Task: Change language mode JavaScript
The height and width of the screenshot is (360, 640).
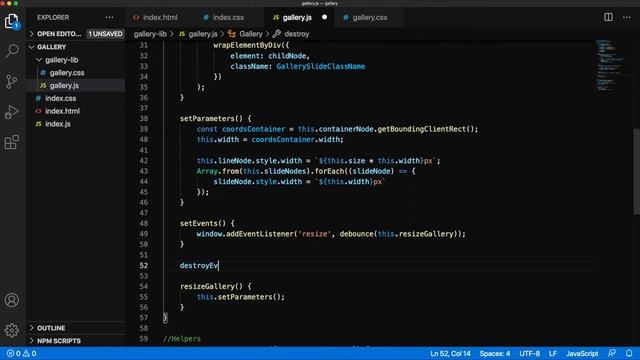Action: coord(582,353)
